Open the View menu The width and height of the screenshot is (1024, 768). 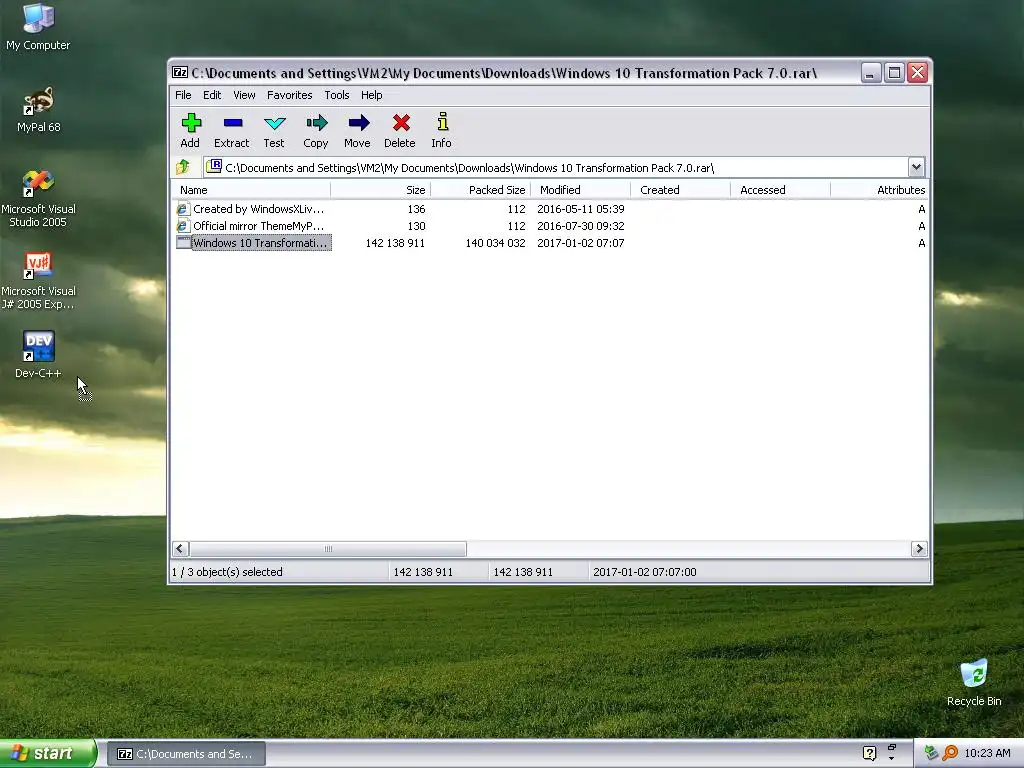[244, 95]
